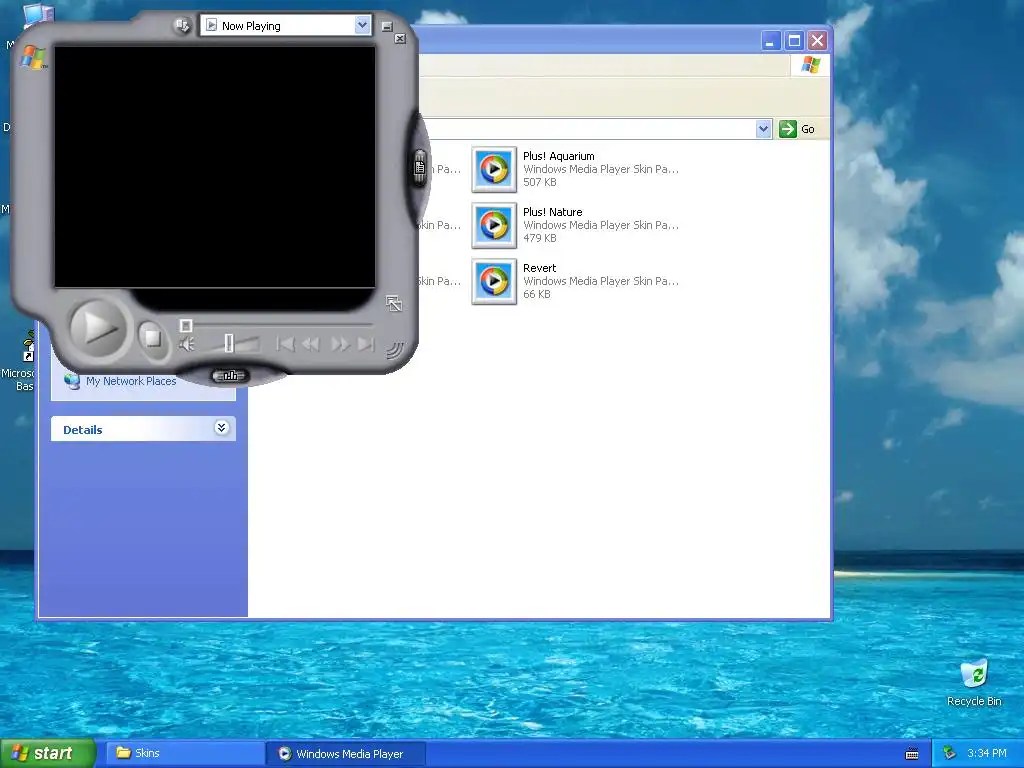This screenshot has height=768, width=1024.
Task: Switch to Windows Media Player taskbar button
Action: (x=347, y=754)
